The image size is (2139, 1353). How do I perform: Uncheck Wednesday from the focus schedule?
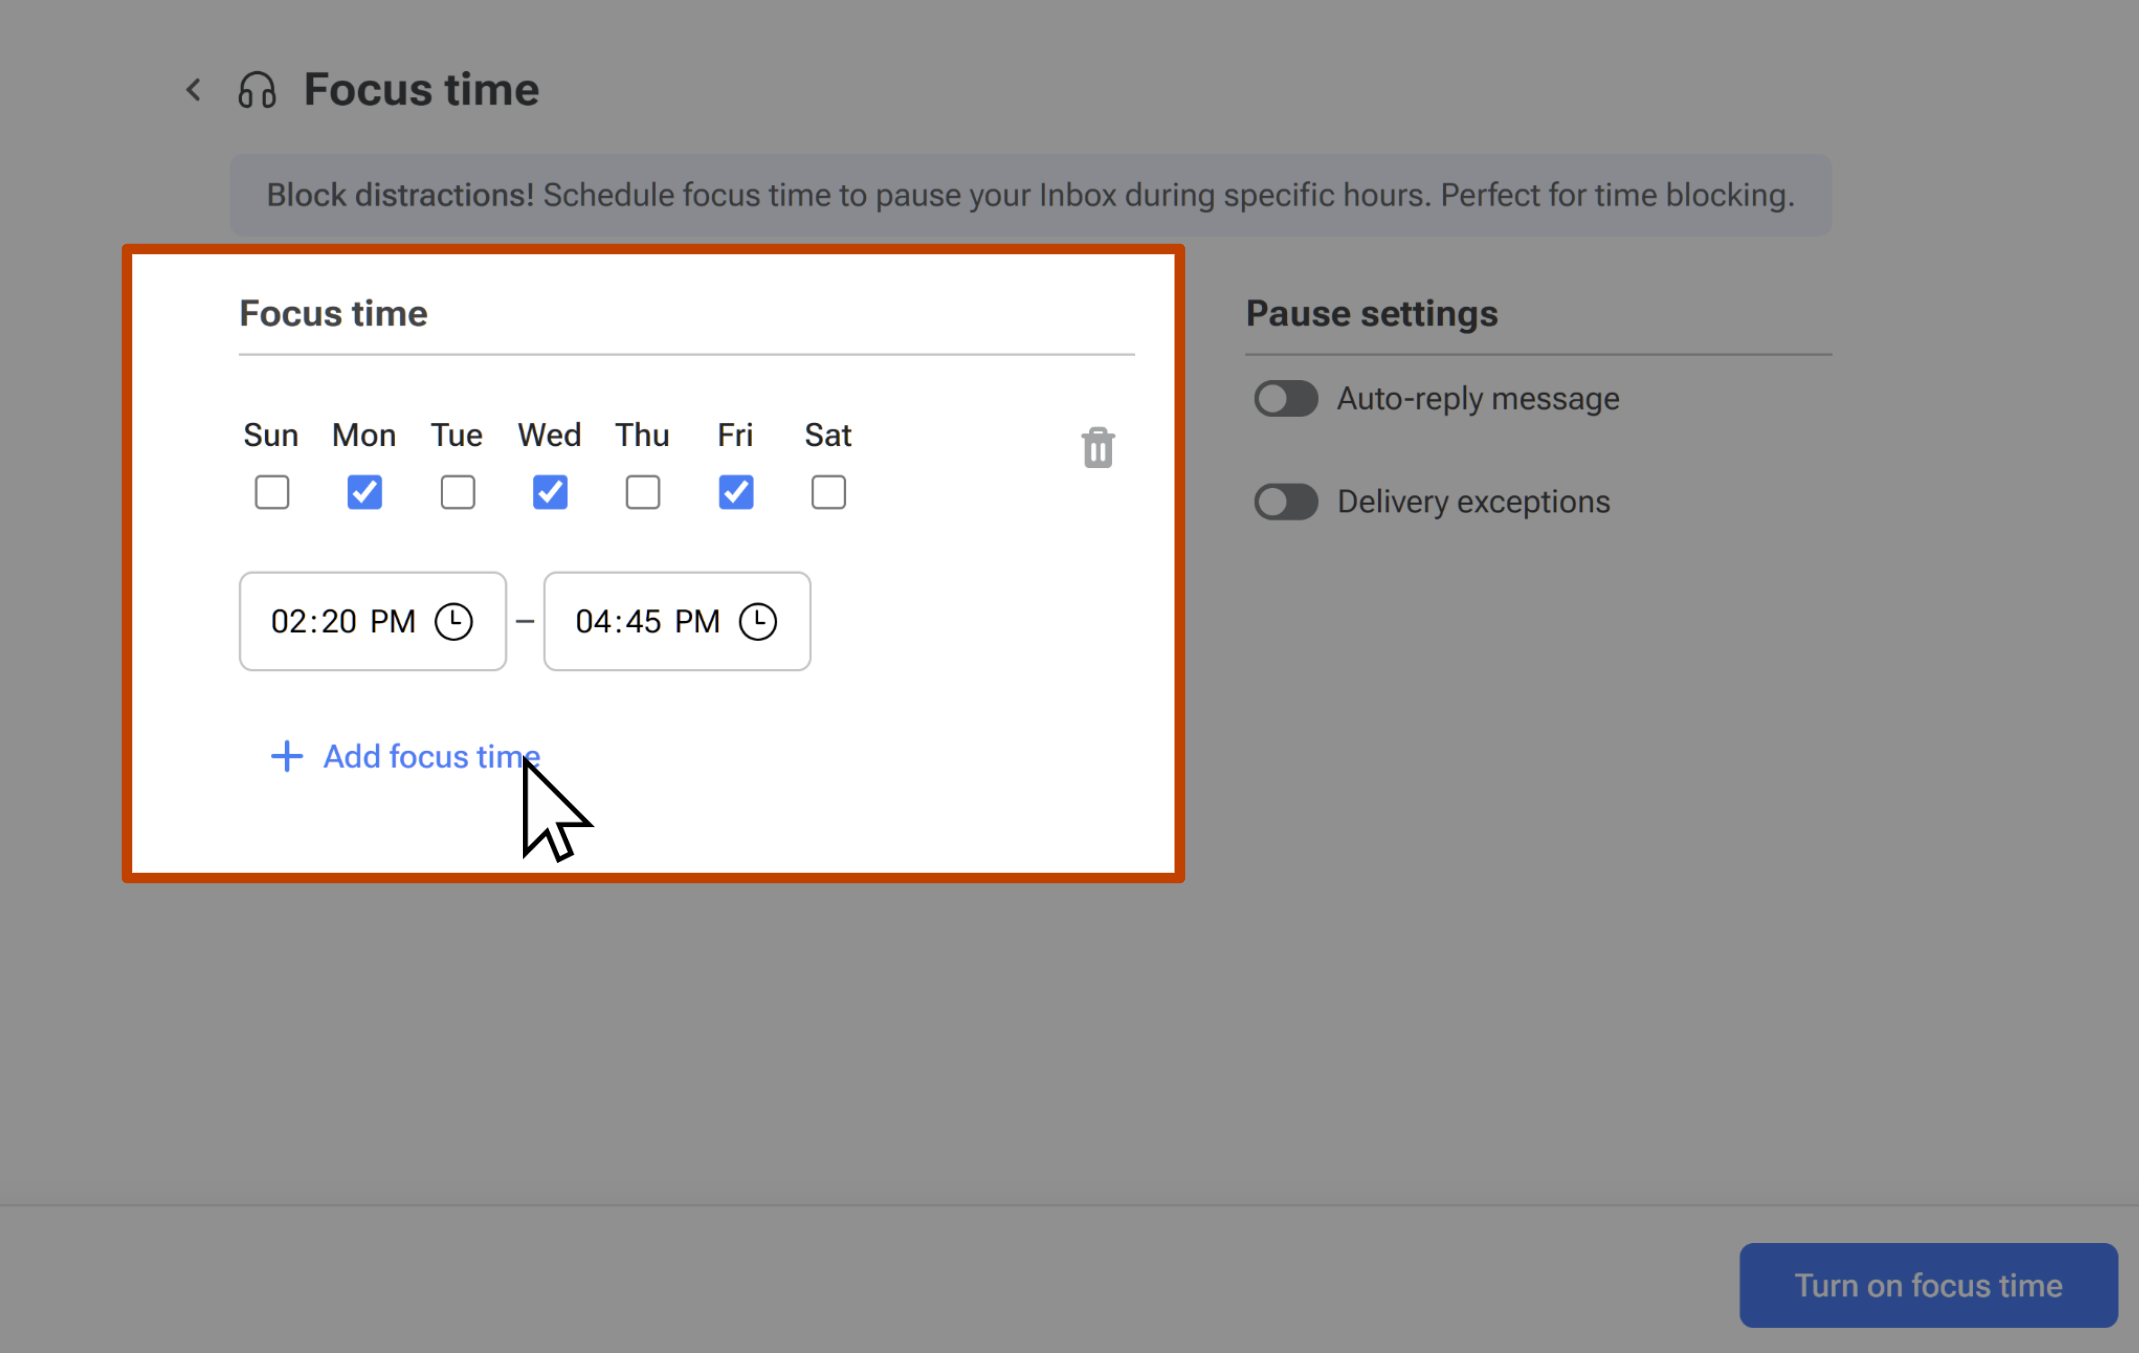click(x=549, y=491)
